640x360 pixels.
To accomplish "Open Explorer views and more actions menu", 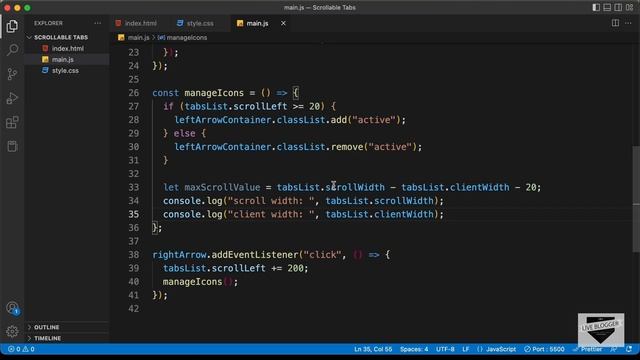I will pyautogui.click(x=98, y=23).
